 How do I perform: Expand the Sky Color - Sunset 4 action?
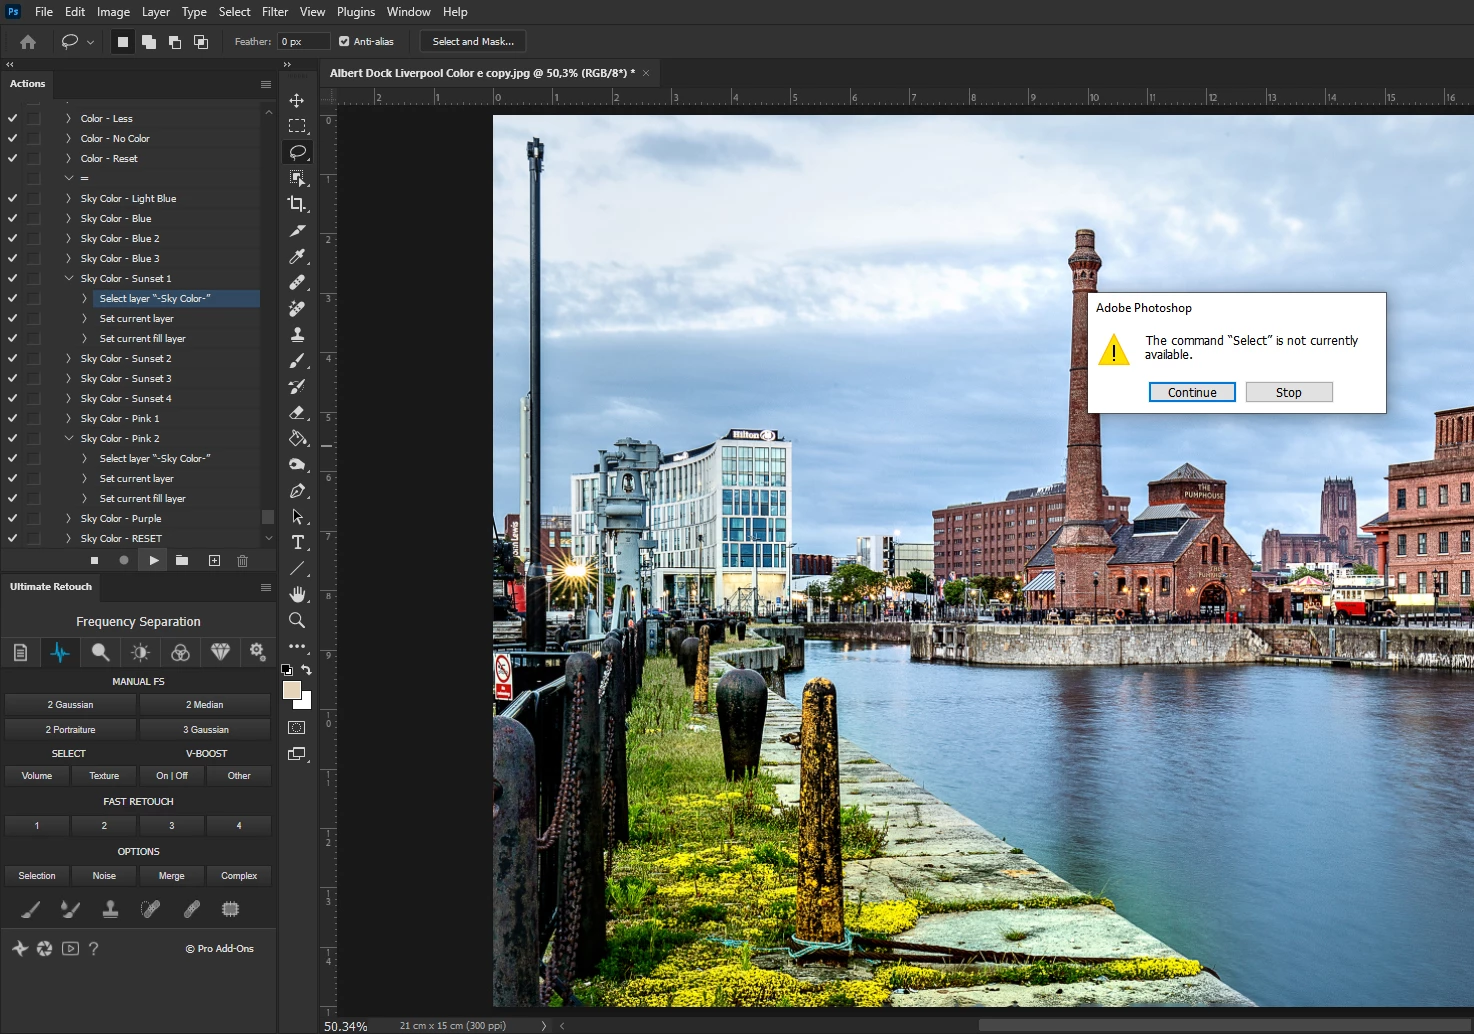tap(69, 398)
